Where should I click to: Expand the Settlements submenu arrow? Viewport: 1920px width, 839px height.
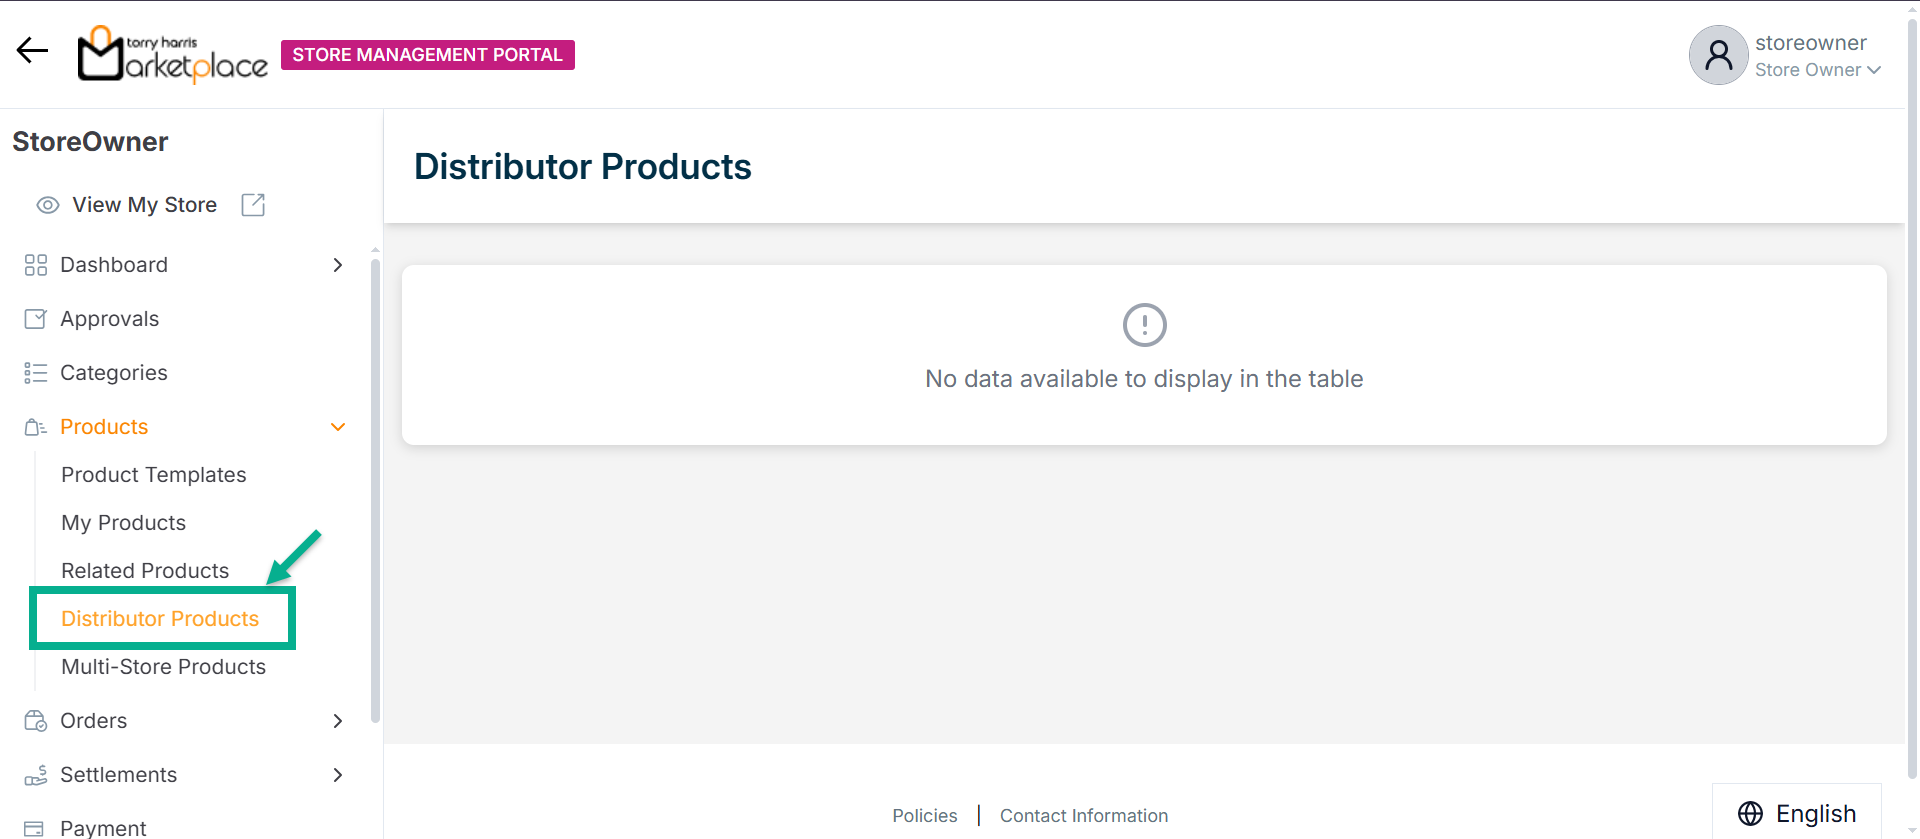pos(338,775)
